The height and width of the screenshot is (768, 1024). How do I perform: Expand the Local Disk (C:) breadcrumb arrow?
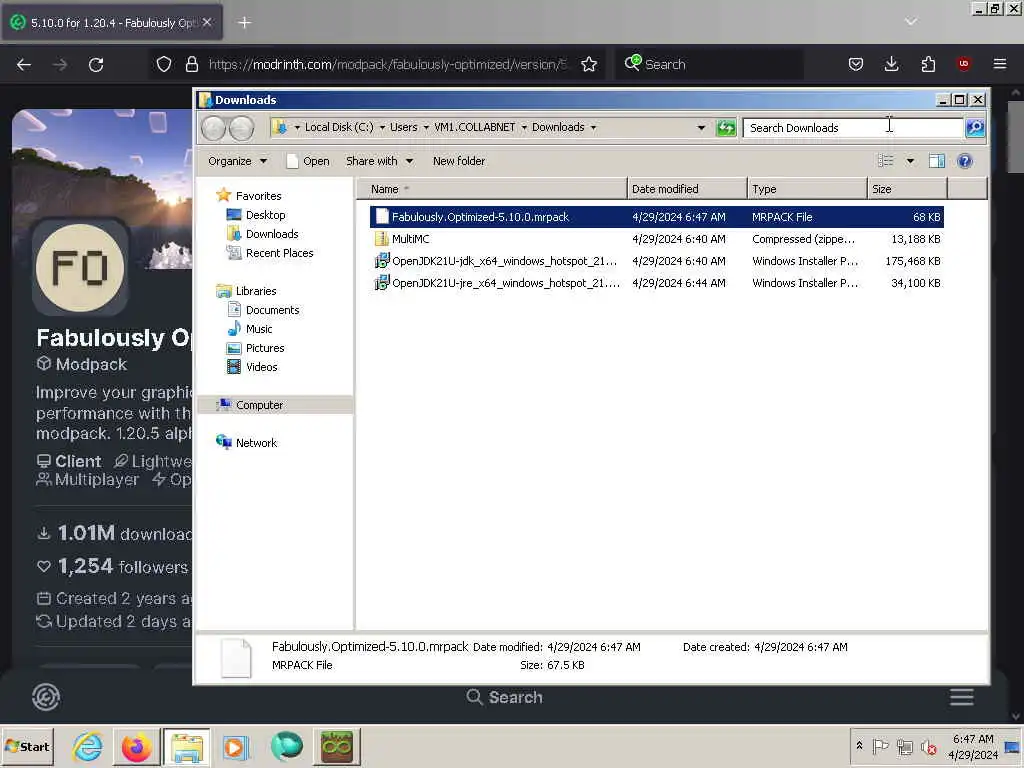pyautogui.click(x=382, y=127)
